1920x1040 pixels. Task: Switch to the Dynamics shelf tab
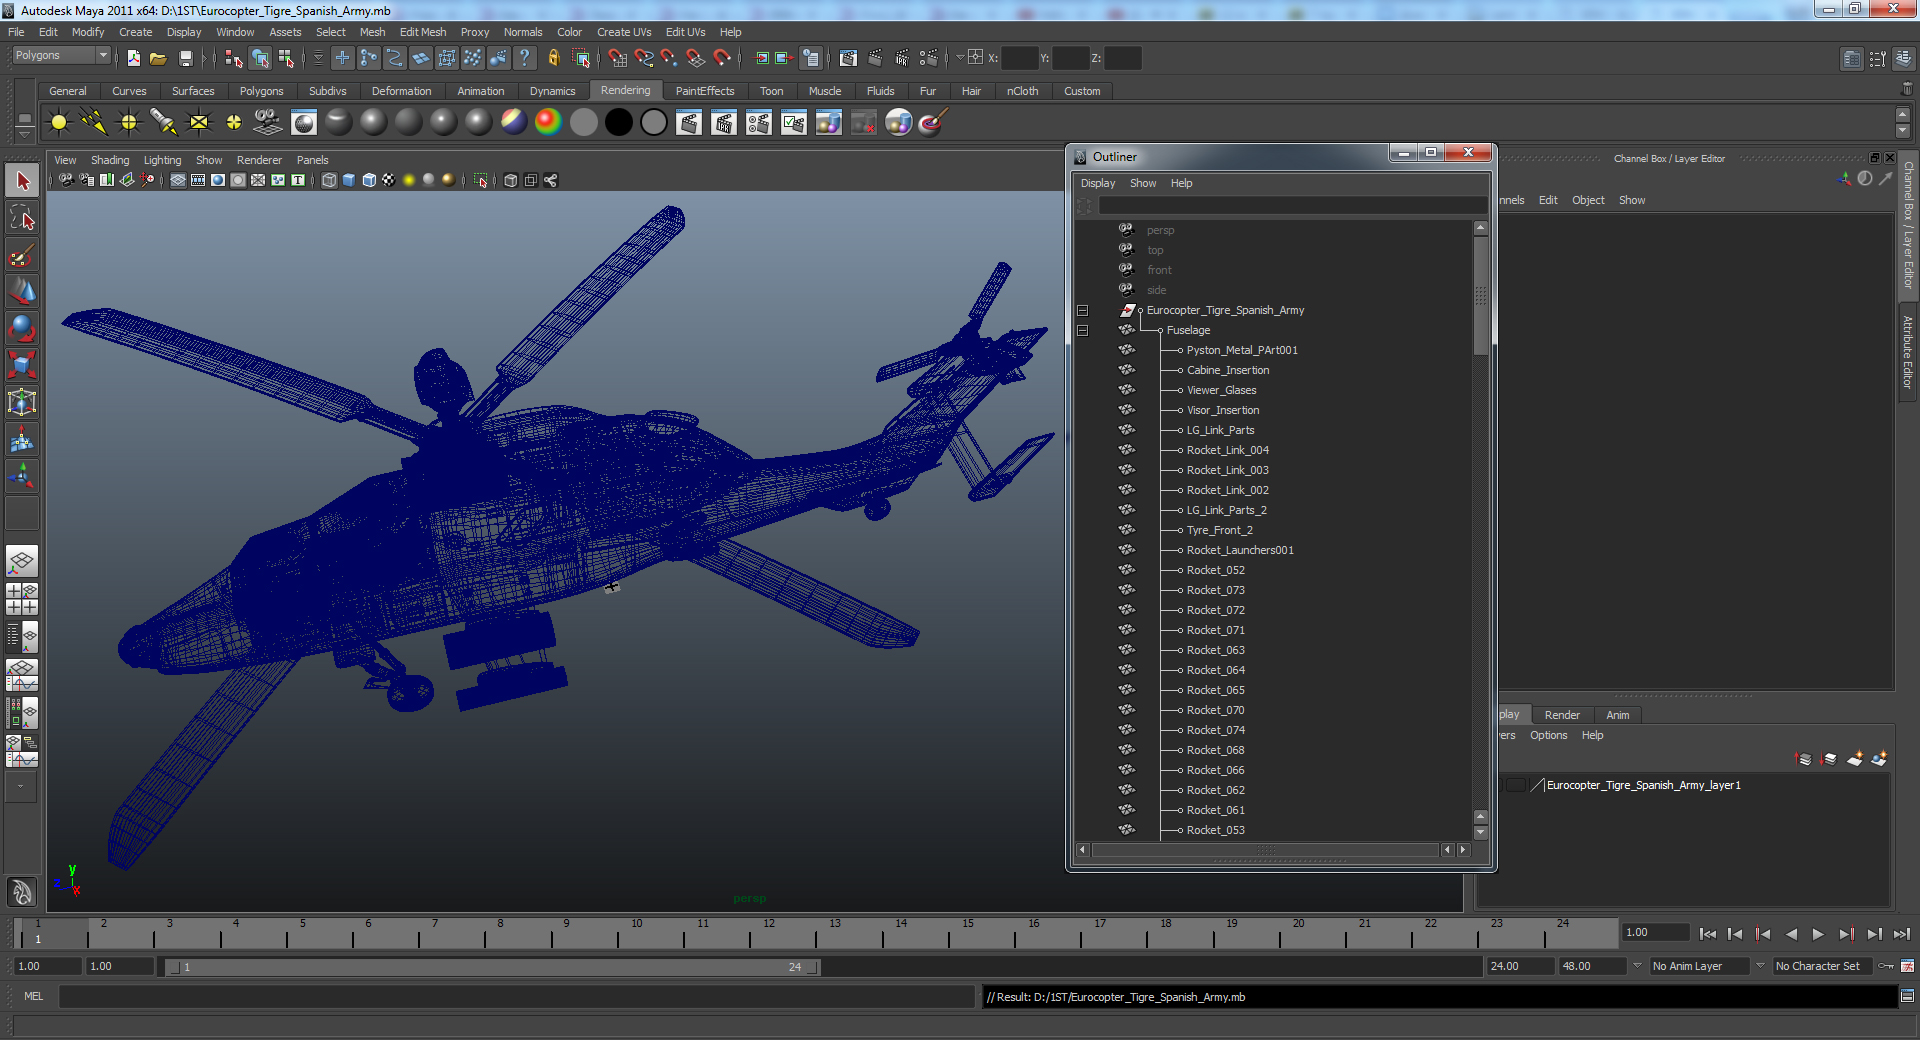click(552, 91)
